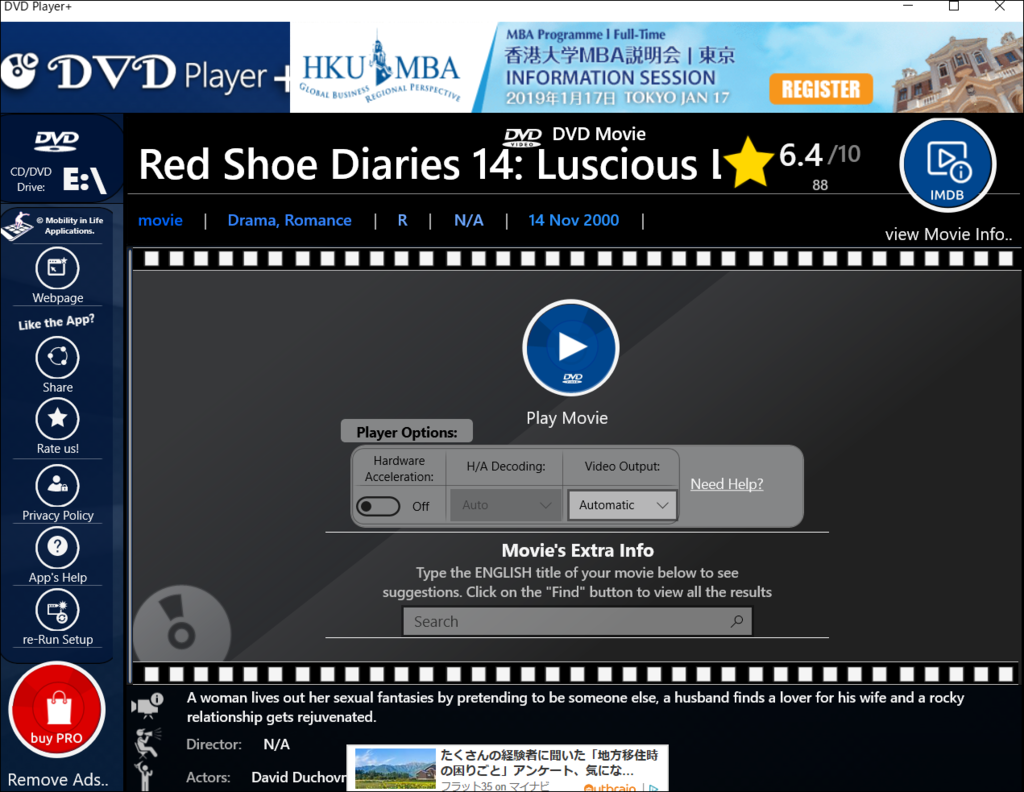Open the App's Help question icon
This screenshot has height=792, width=1024.
click(57, 547)
